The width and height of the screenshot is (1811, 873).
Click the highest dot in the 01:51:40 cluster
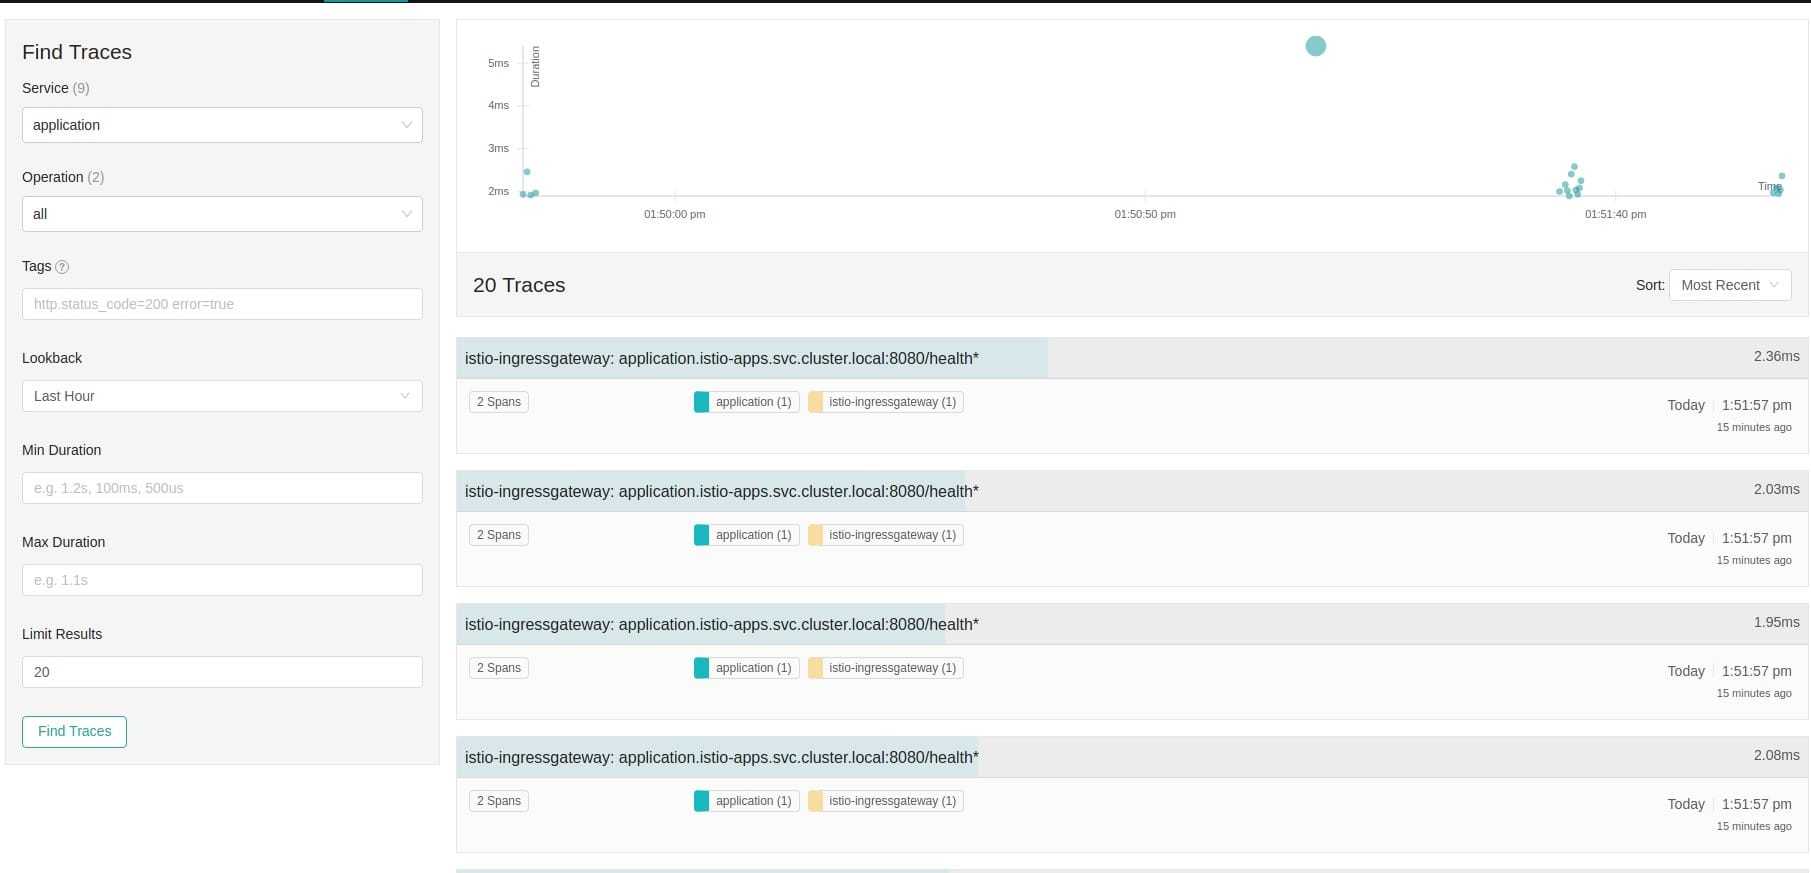[1574, 167]
